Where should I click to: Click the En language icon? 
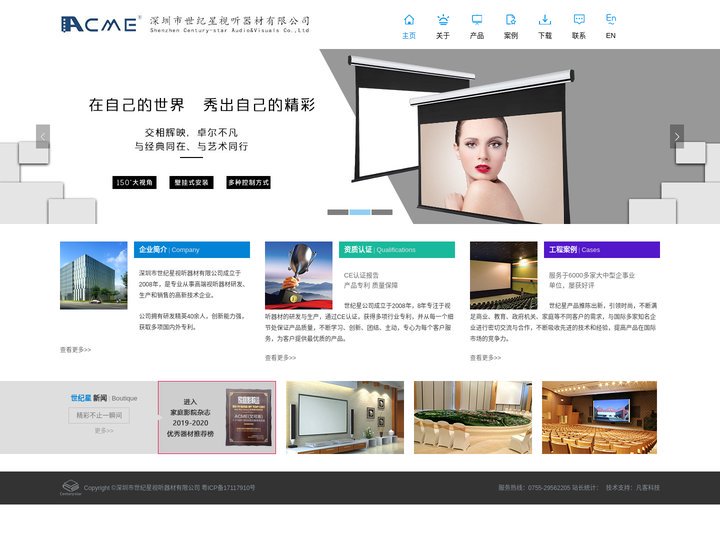pyautogui.click(x=611, y=19)
